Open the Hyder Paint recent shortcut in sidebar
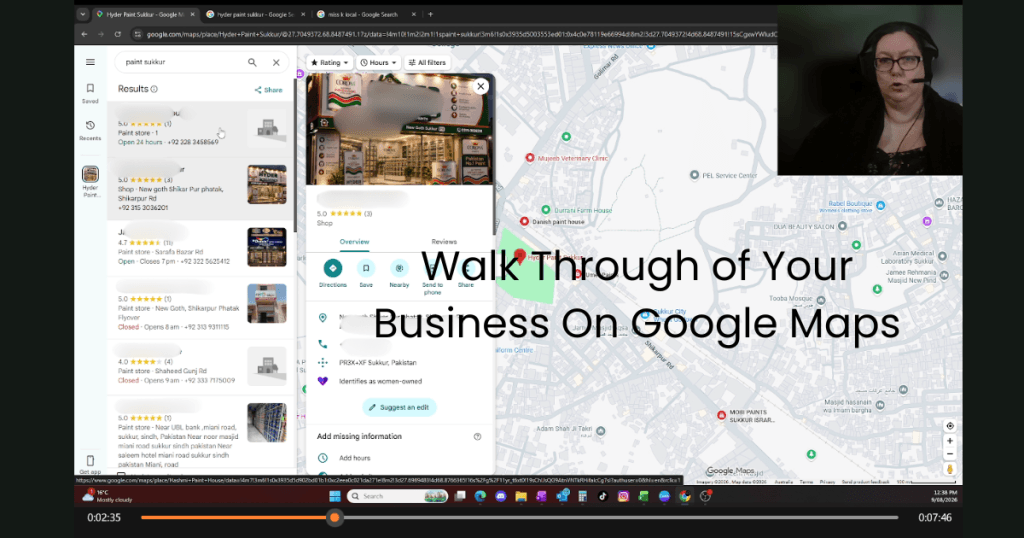 coord(90,182)
